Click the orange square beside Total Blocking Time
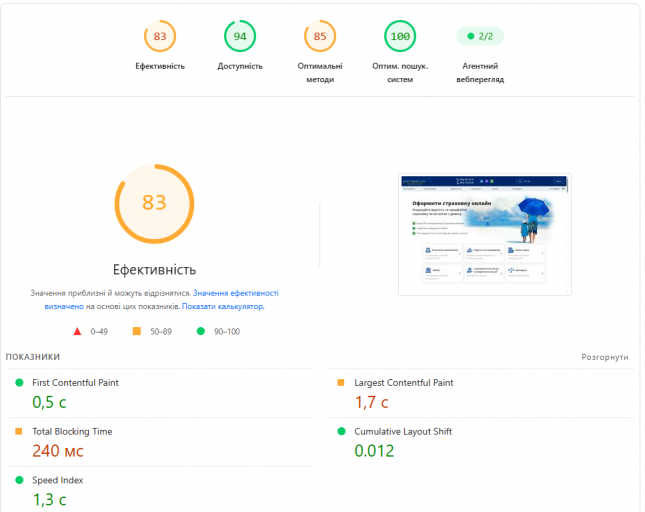 pos(19,431)
